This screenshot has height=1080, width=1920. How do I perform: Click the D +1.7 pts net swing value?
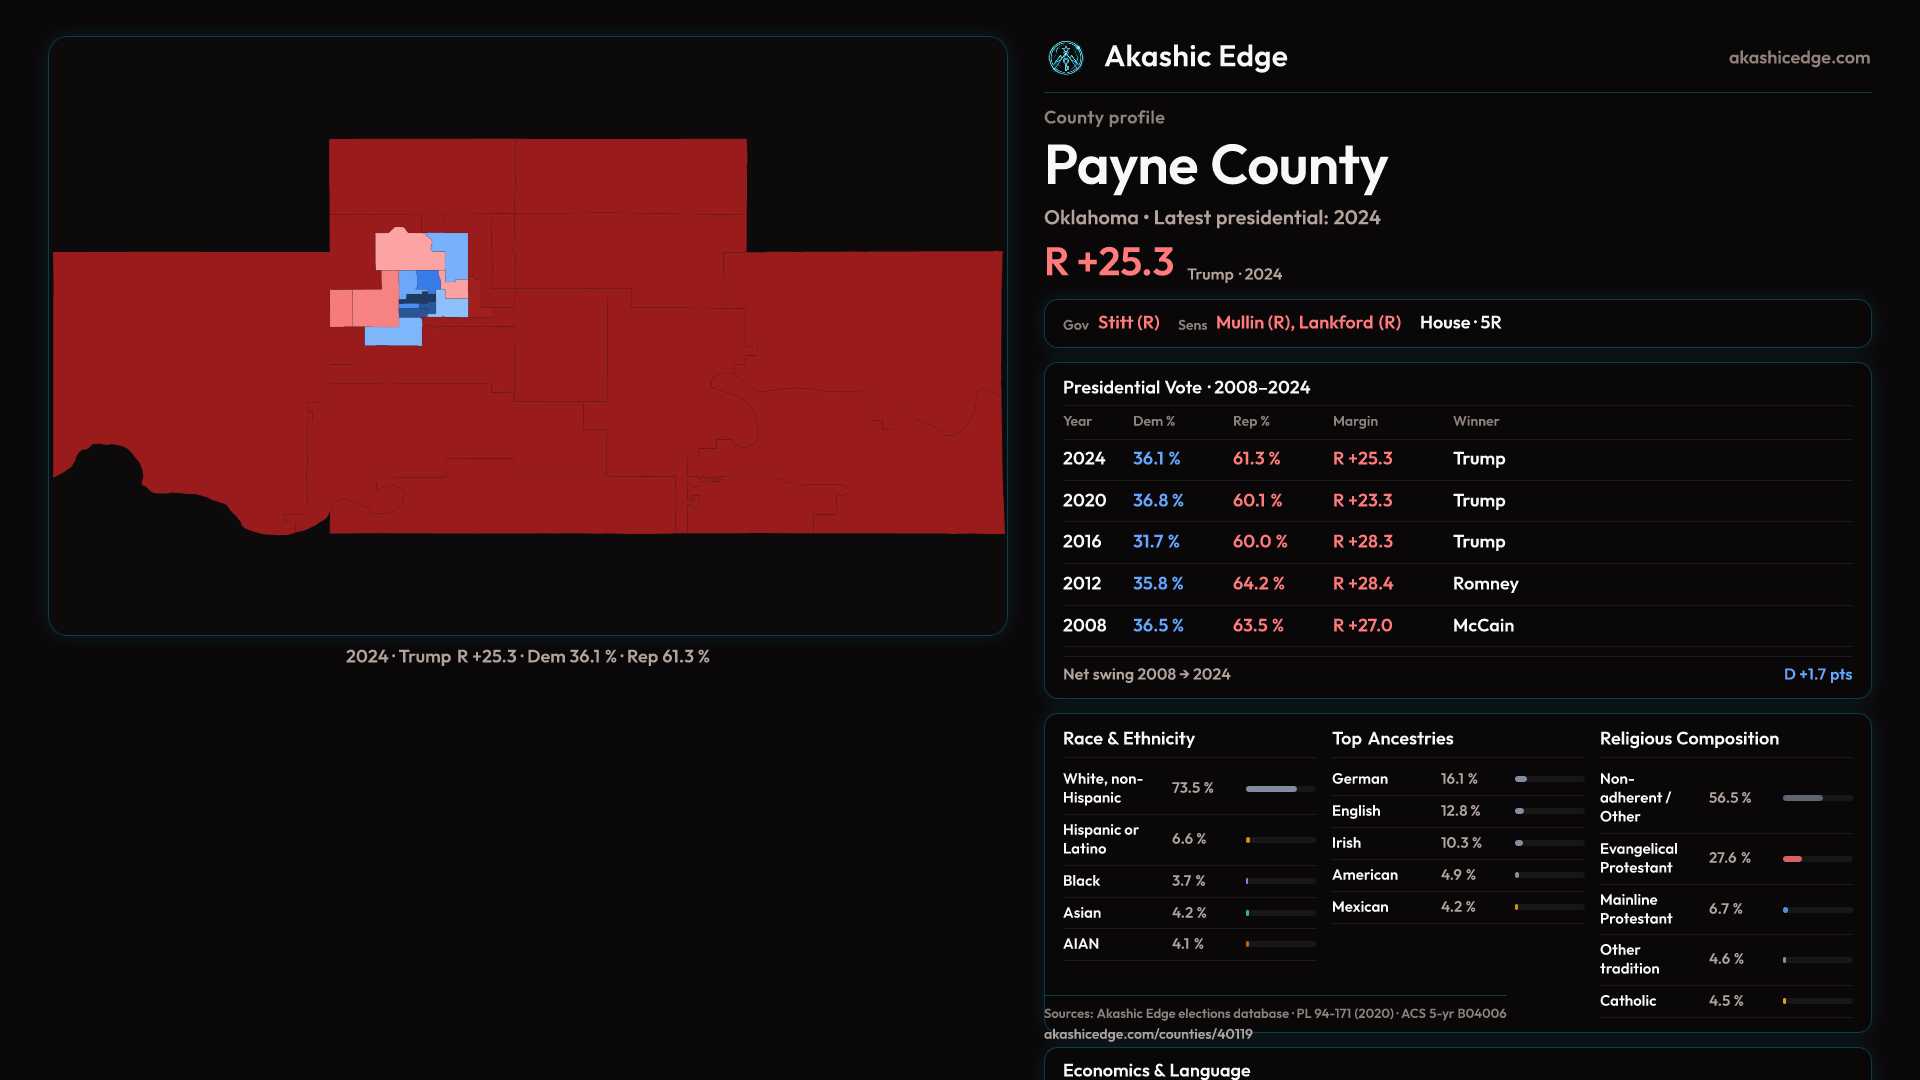click(x=1817, y=675)
